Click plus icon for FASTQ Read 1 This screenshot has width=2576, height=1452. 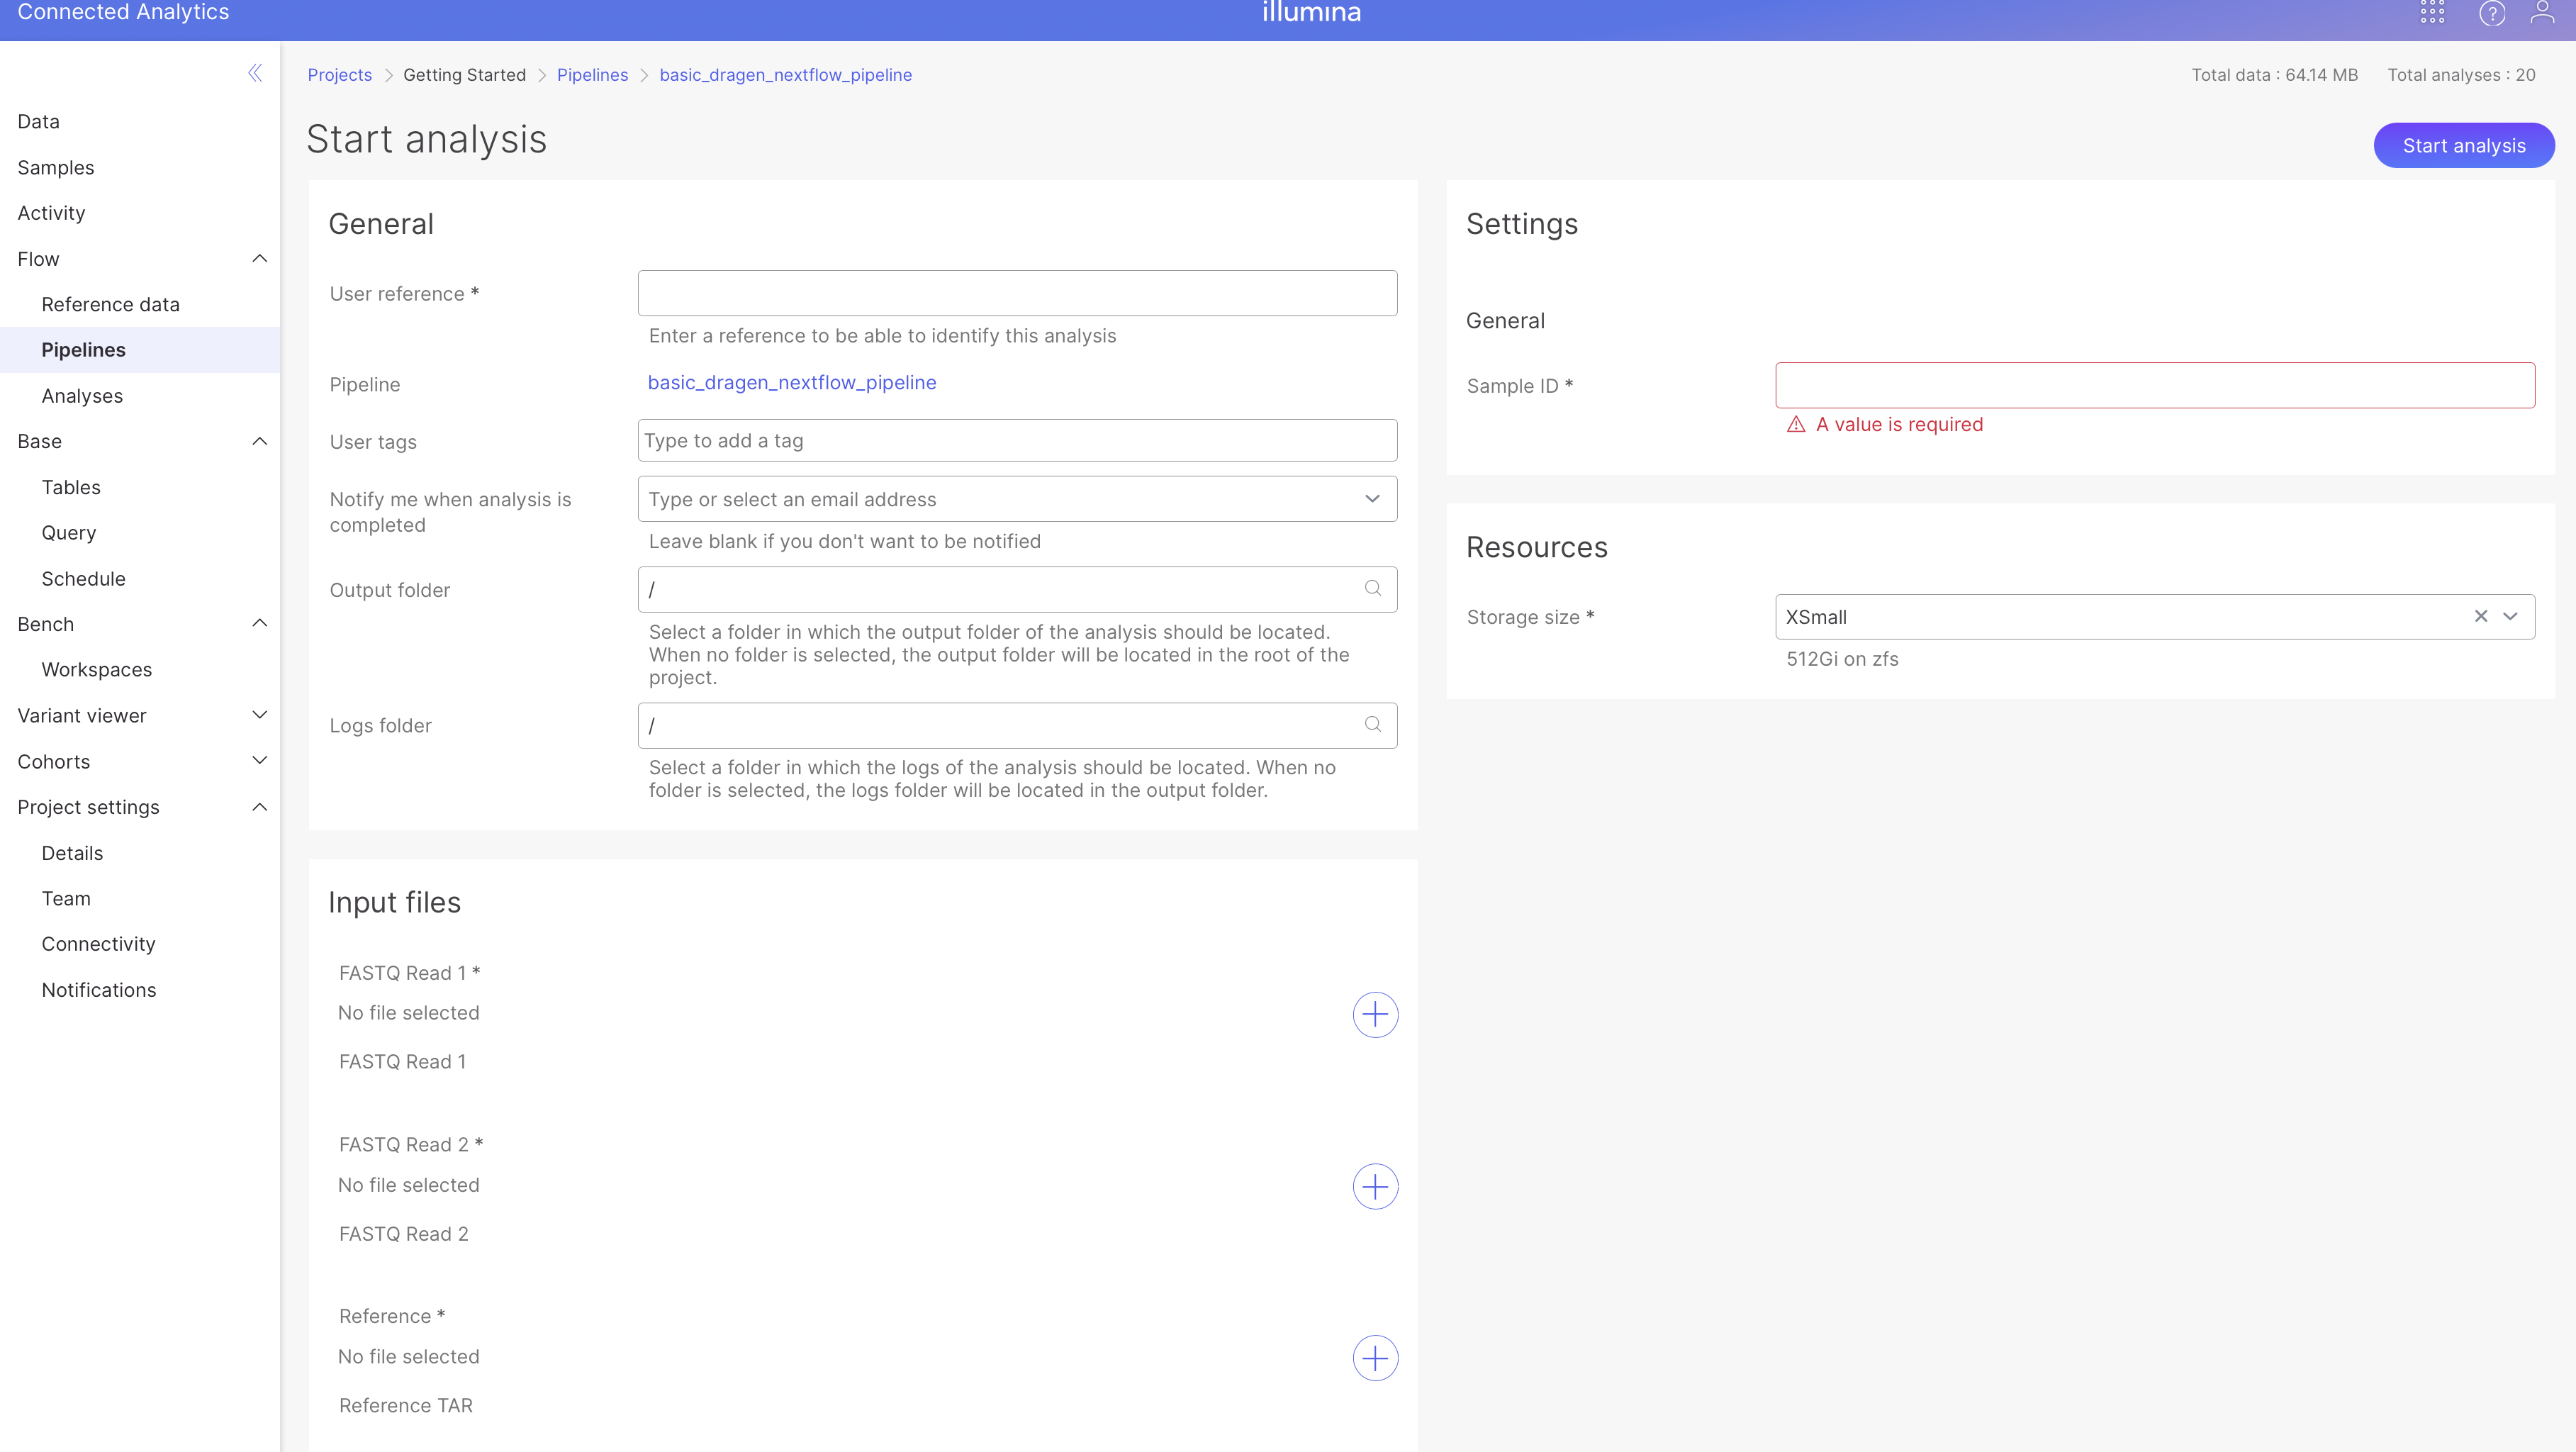1375,1015
